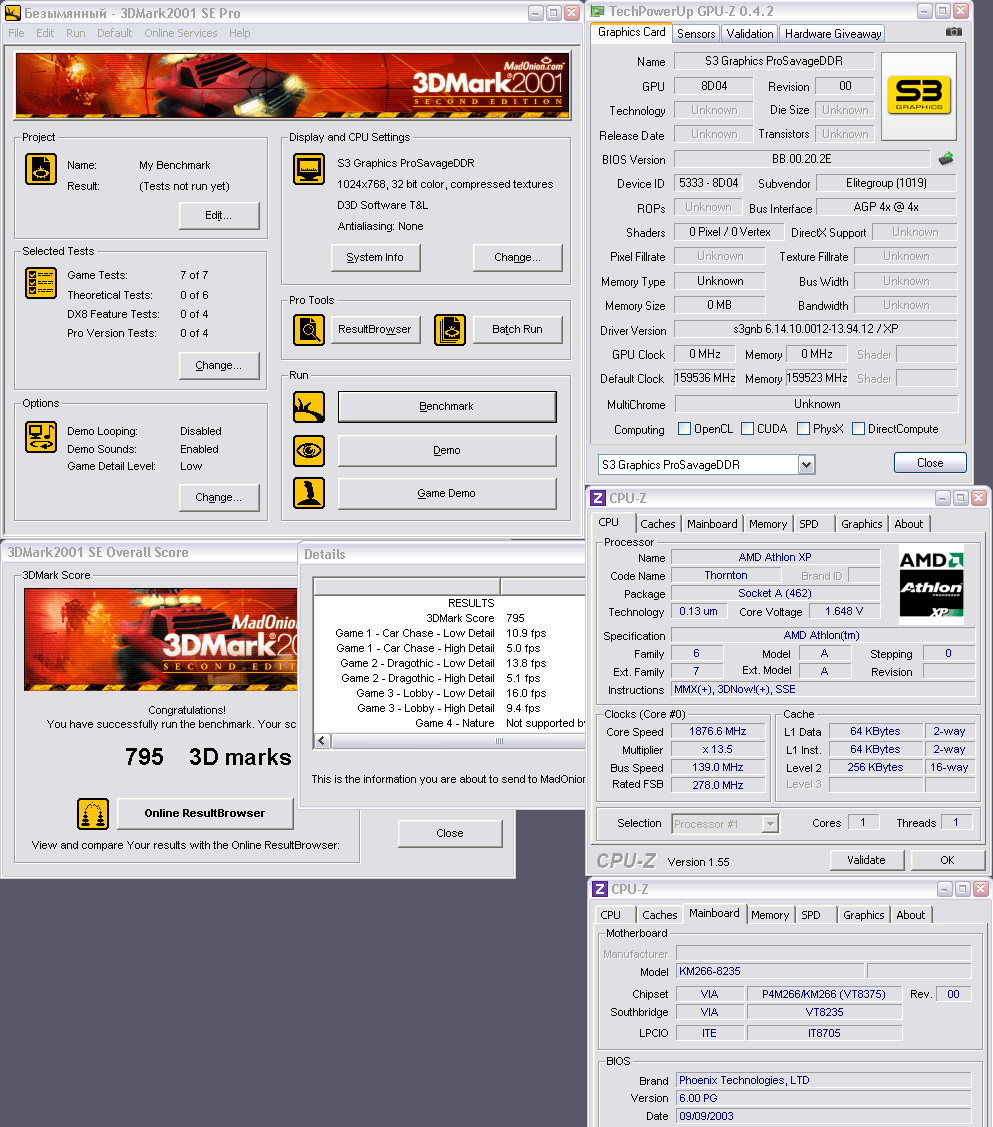Switch to Caches tab in upper CPU-Z window
The image size is (993, 1127).
tap(657, 524)
